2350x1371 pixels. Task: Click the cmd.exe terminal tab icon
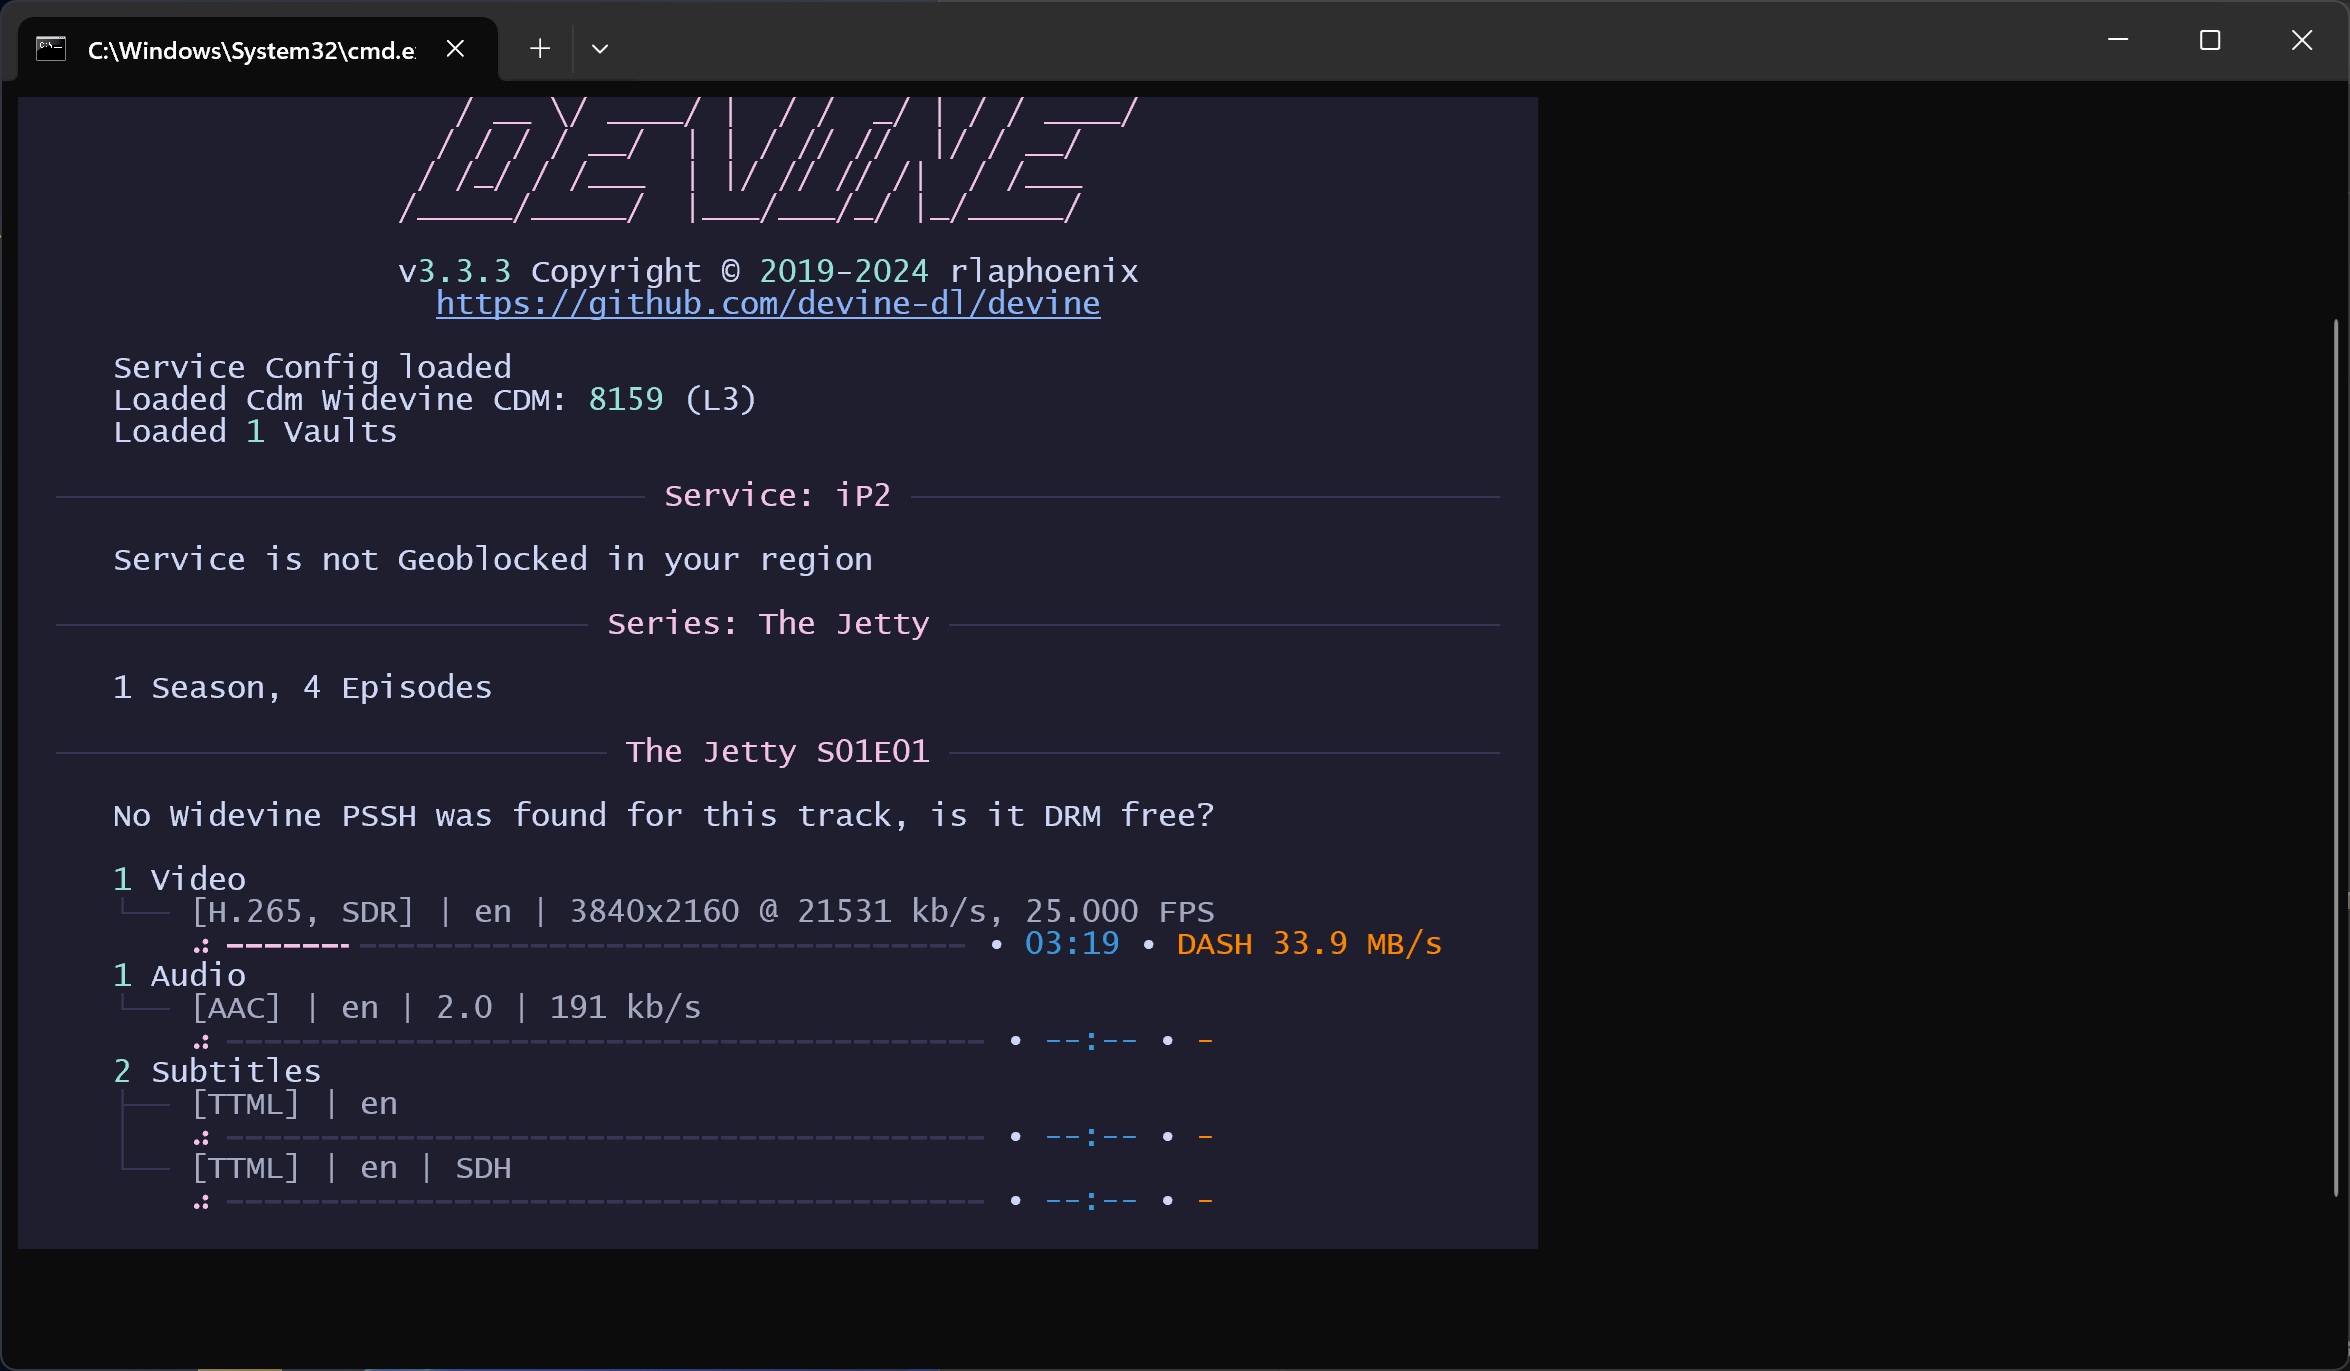(x=51, y=49)
